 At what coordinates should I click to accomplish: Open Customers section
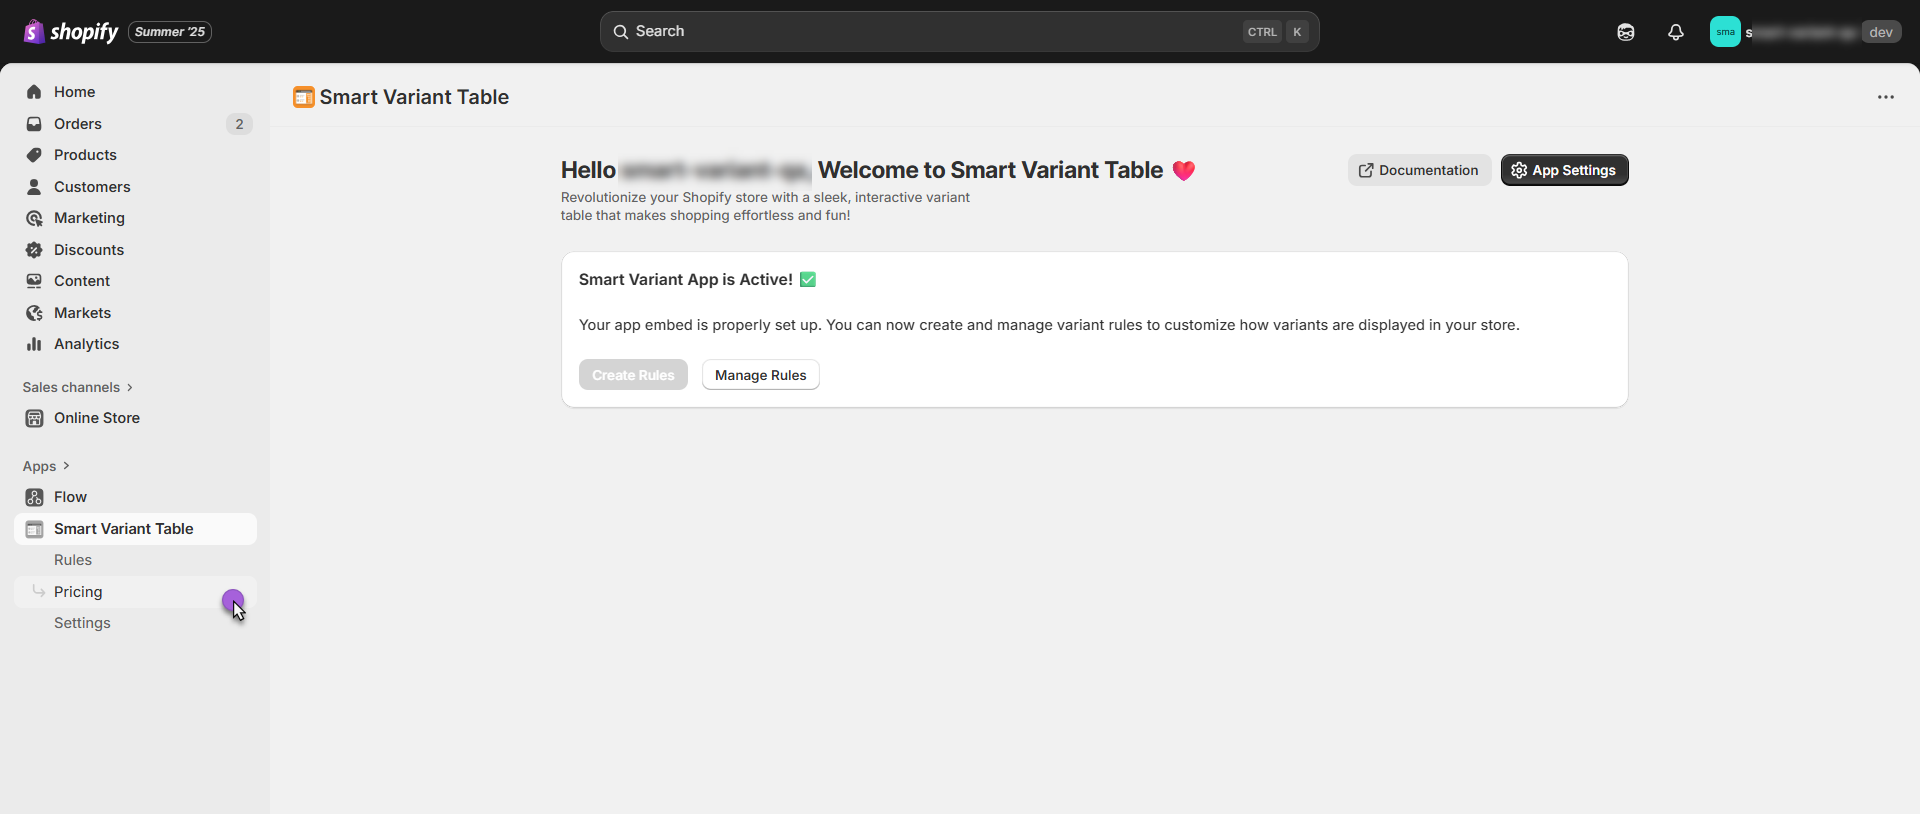coord(92,187)
